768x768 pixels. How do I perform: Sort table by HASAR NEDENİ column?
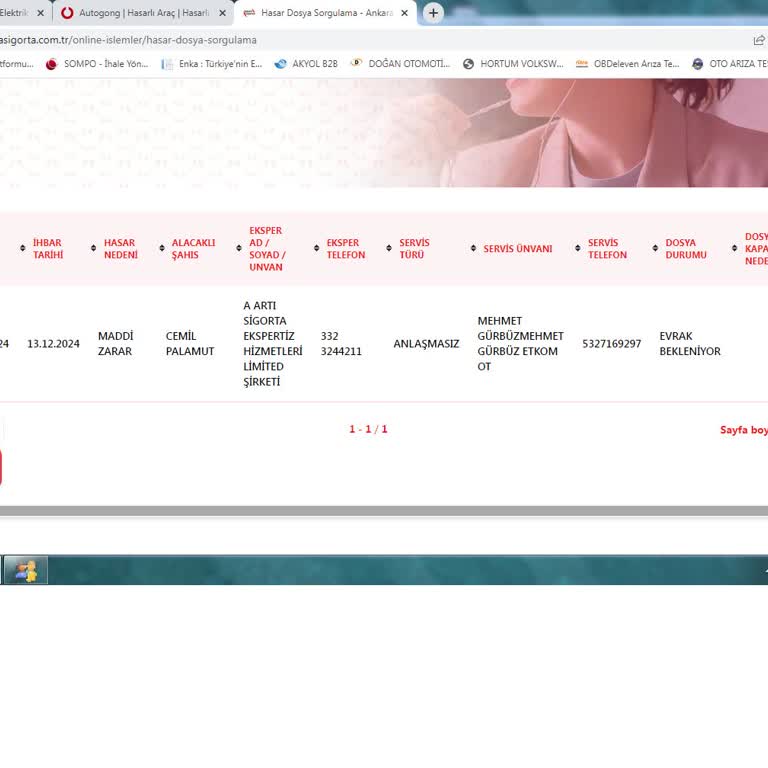coord(120,249)
